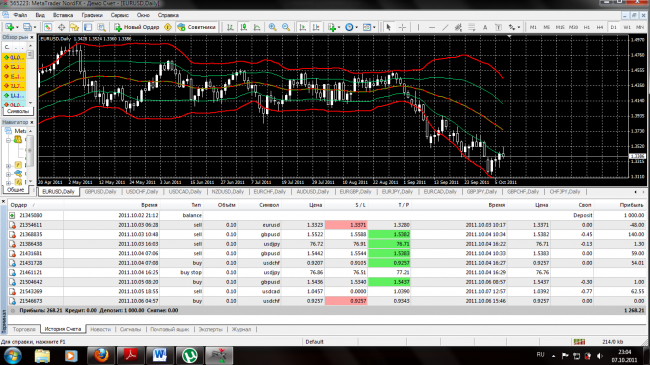The image size is (650, 365).
Task: Click the new chart toolbar icon
Action: 9,27
